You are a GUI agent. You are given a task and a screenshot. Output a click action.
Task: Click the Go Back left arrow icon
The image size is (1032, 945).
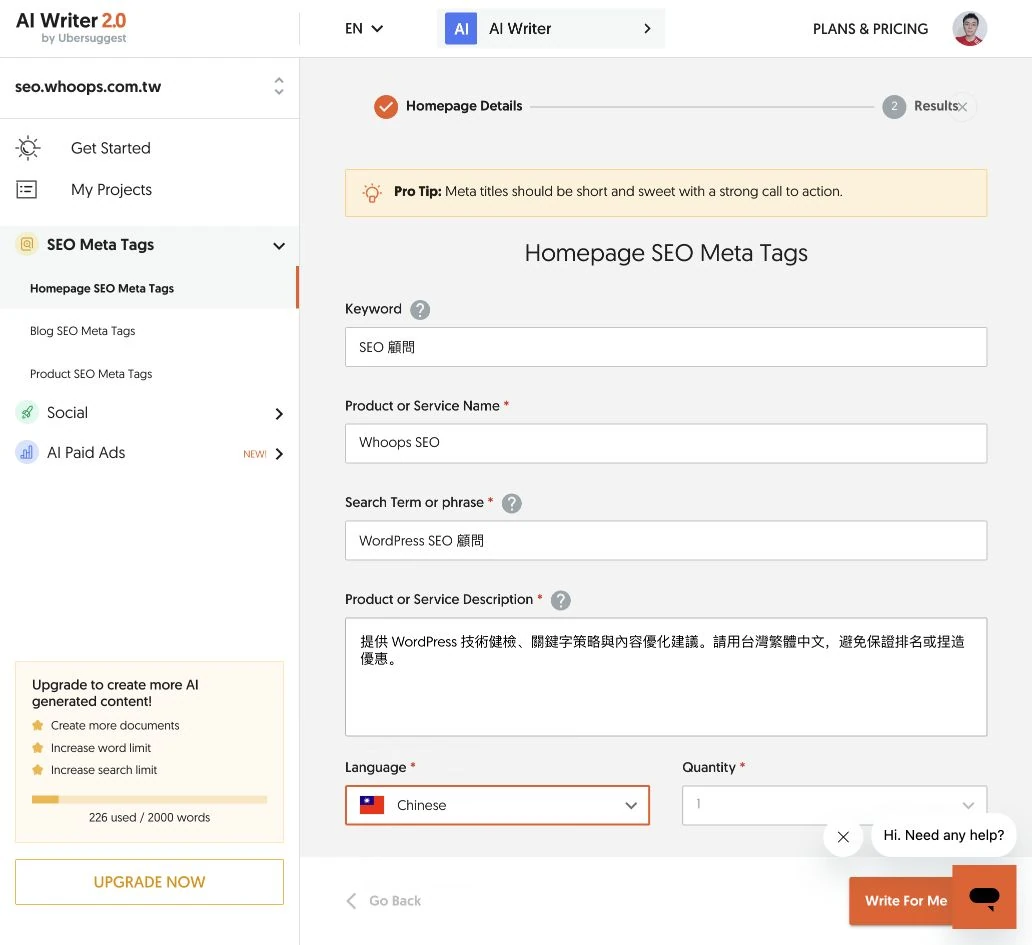[351, 901]
